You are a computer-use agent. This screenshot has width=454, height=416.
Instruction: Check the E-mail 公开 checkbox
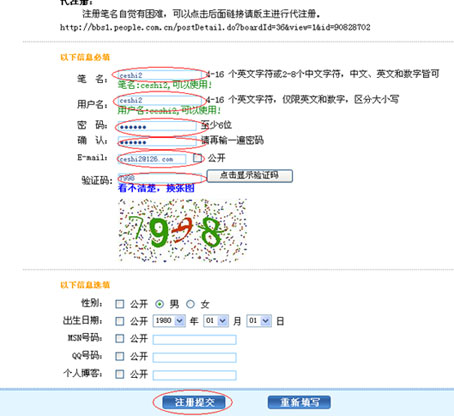point(197,158)
